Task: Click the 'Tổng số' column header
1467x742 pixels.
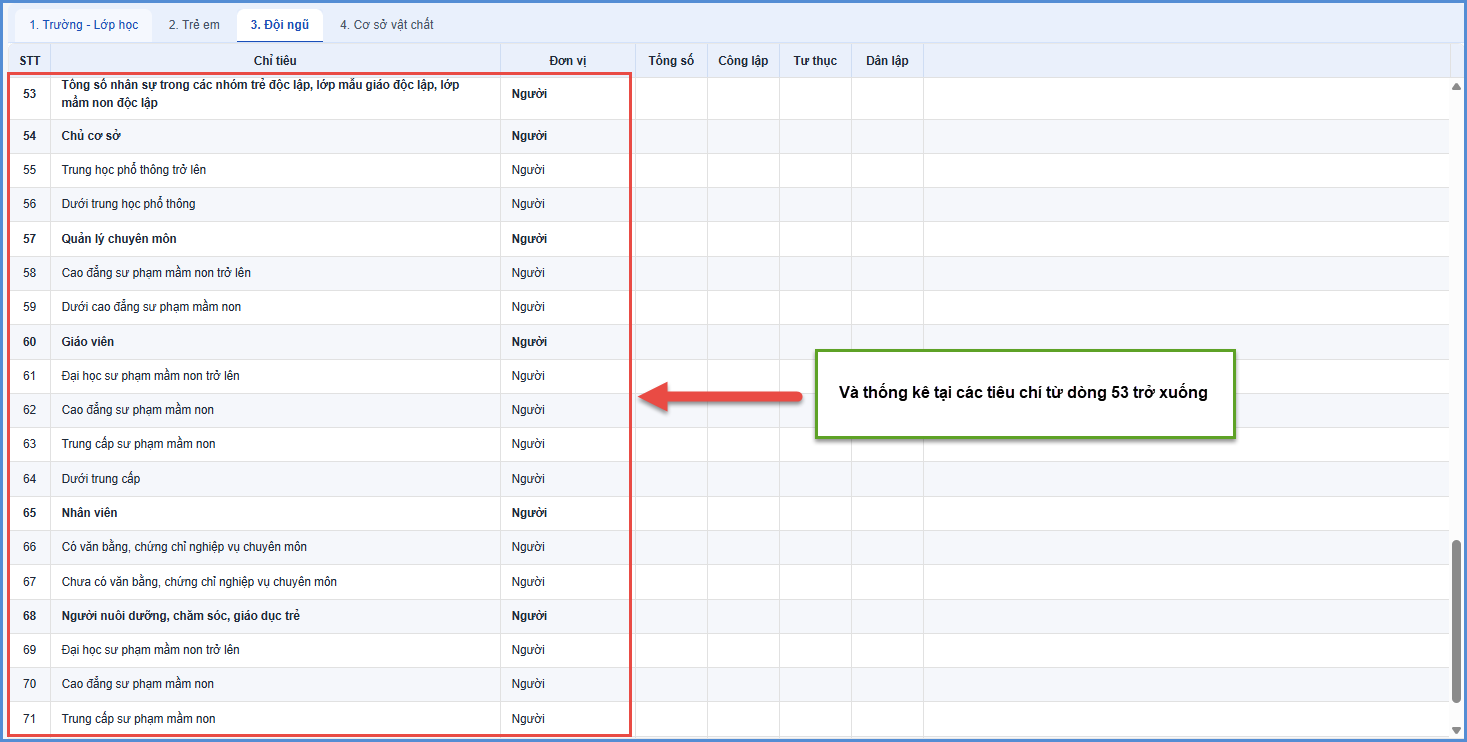Action: (671, 61)
